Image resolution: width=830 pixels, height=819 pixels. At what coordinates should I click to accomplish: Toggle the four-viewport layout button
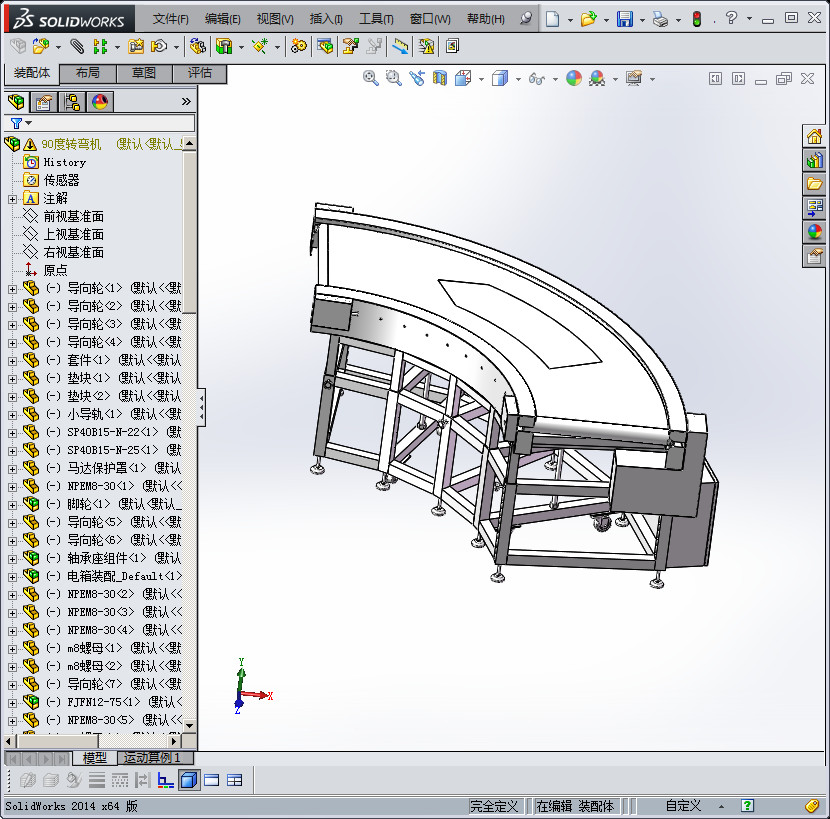pos(234,780)
